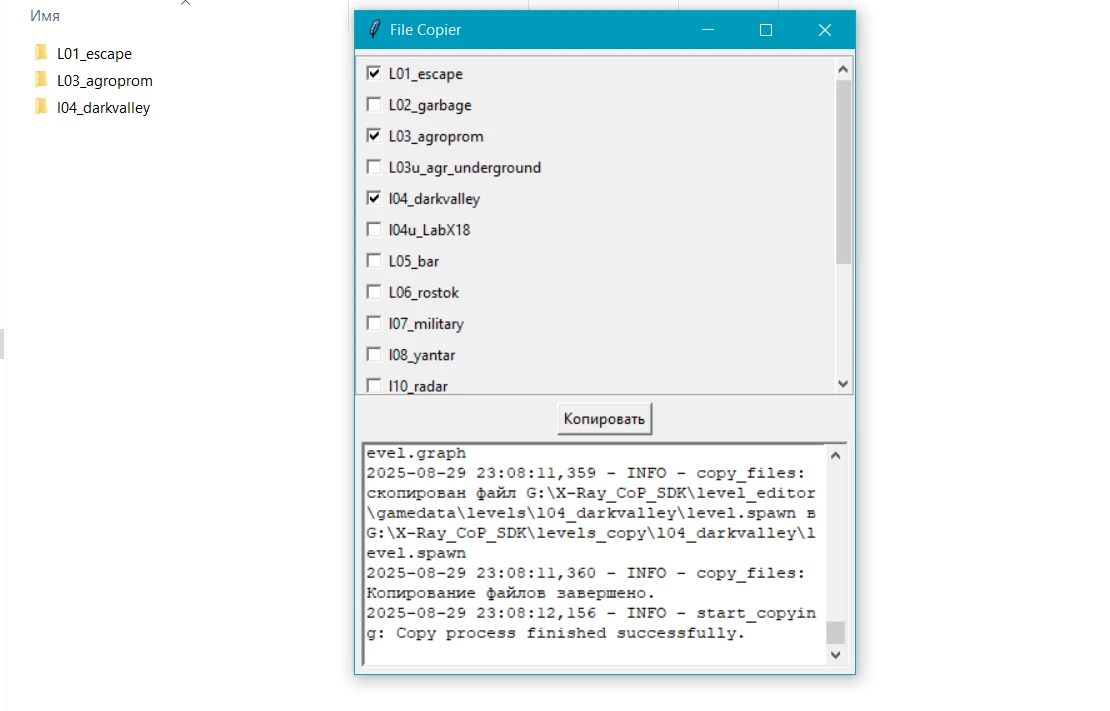Screen dimensions: 1110x711
Task: Tick the l04u_LabX18 checkbox
Action: pos(374,229)
